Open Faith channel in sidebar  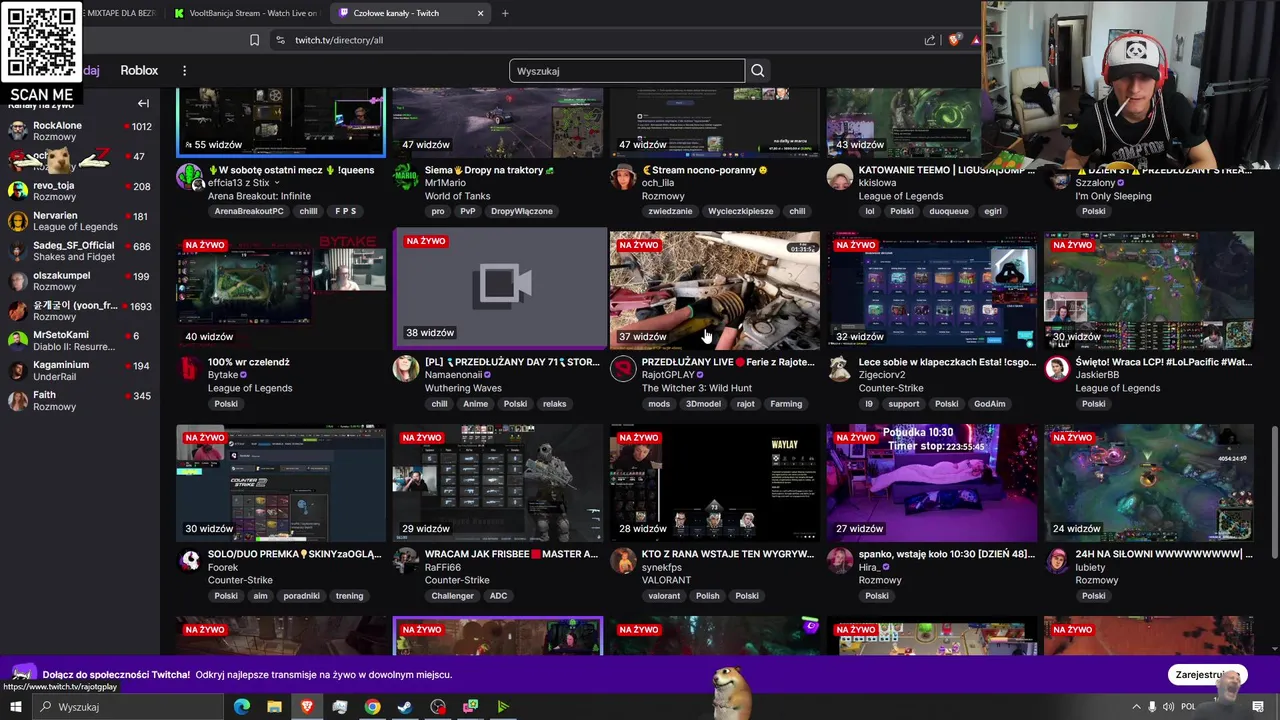click(80, 401)
